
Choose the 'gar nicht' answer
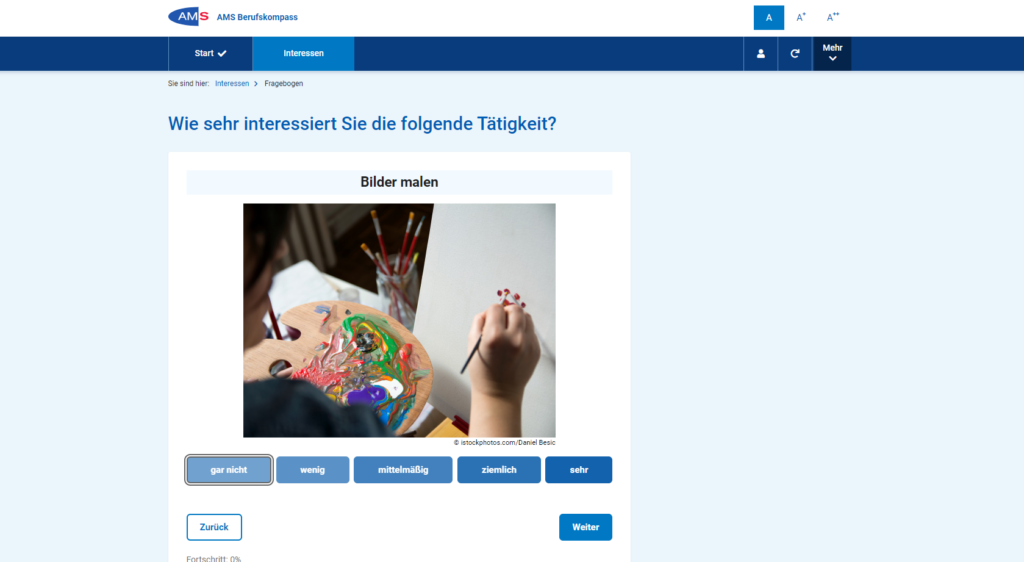pyautogui.click(x=229, y=470)
